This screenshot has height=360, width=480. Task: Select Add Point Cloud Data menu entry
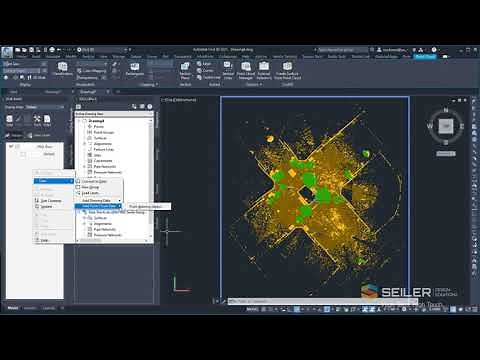point(98,206)
